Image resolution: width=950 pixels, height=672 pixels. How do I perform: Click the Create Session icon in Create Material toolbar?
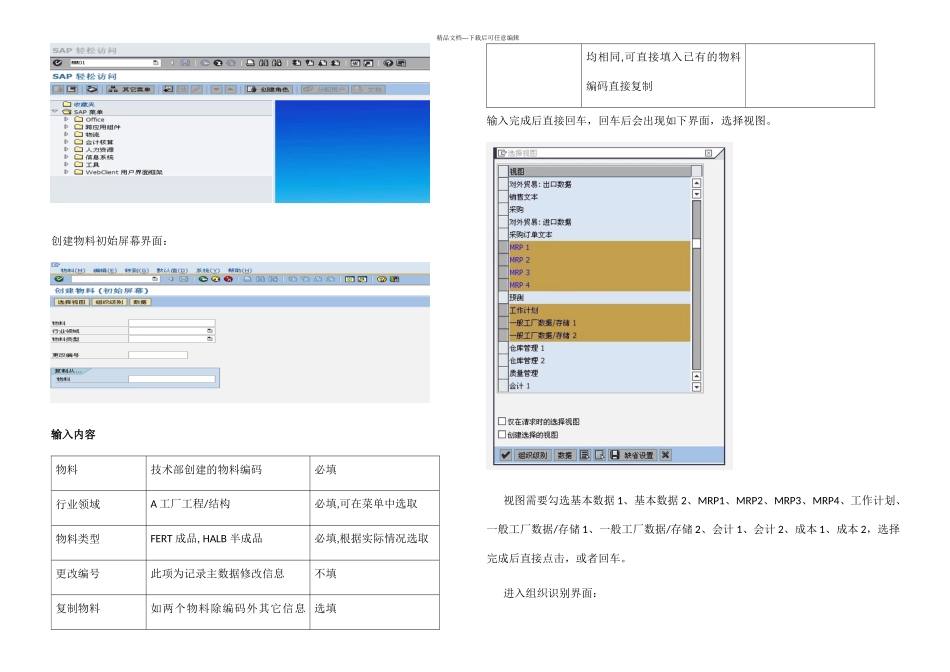coord(350,279)
